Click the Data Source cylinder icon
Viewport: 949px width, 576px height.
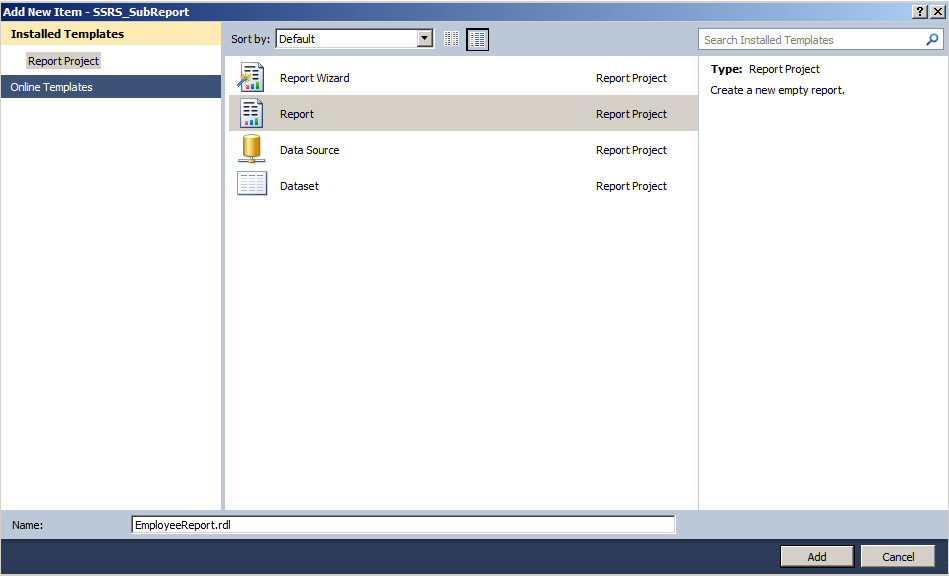click(251, 149)
